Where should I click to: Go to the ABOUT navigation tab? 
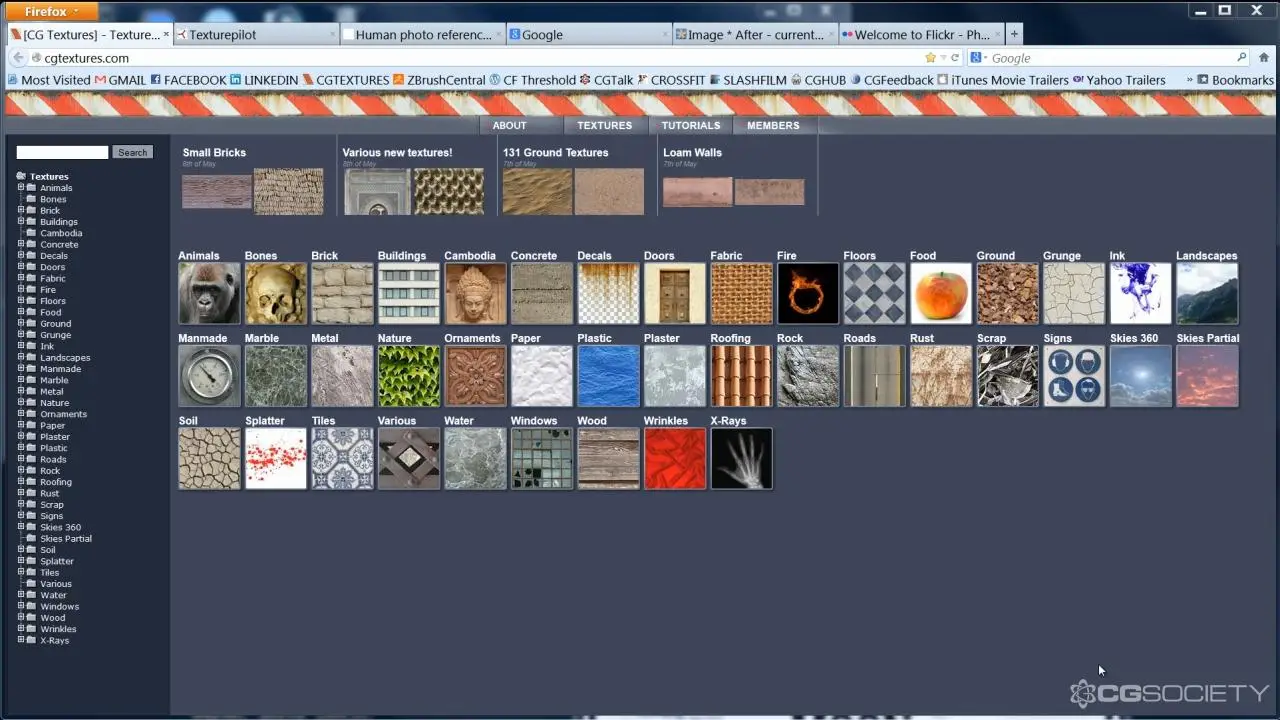tap(509, 125)
